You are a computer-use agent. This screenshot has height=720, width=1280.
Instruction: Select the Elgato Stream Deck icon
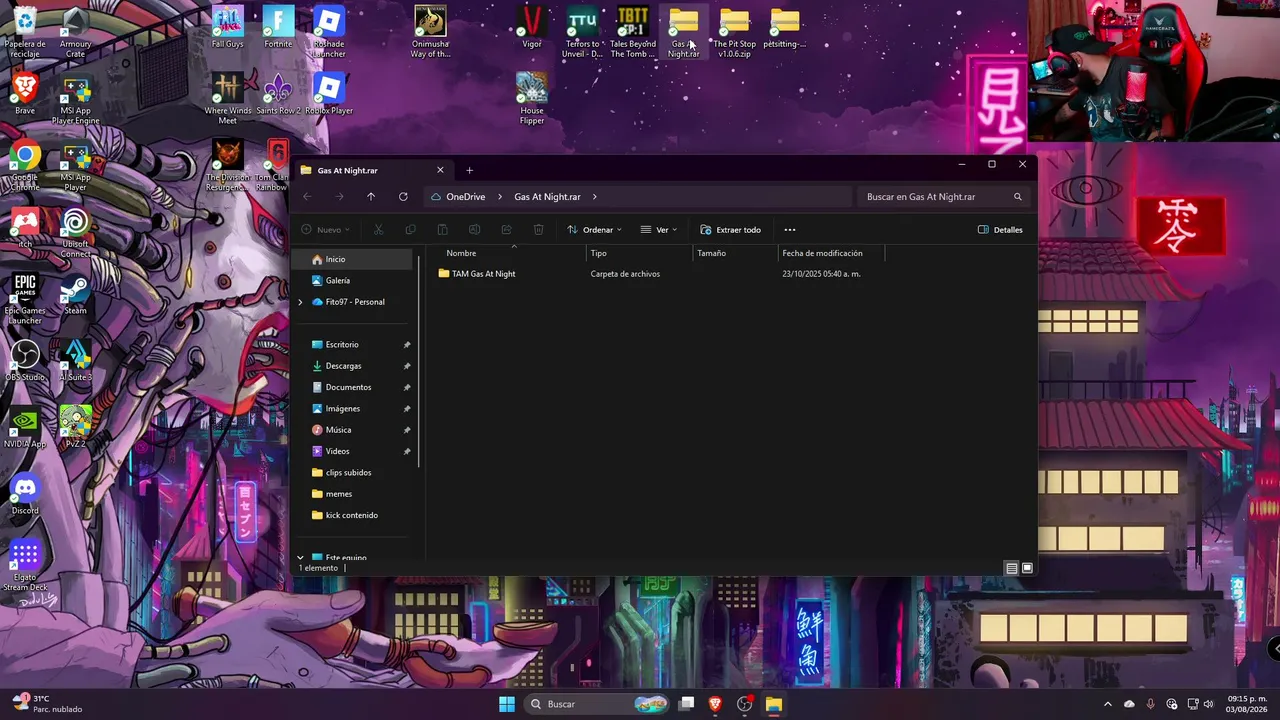click(x=25, y=566)
